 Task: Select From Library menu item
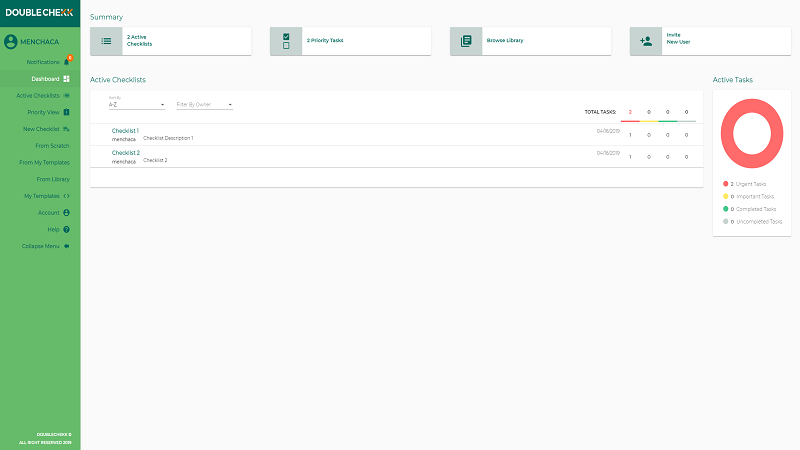53,179
